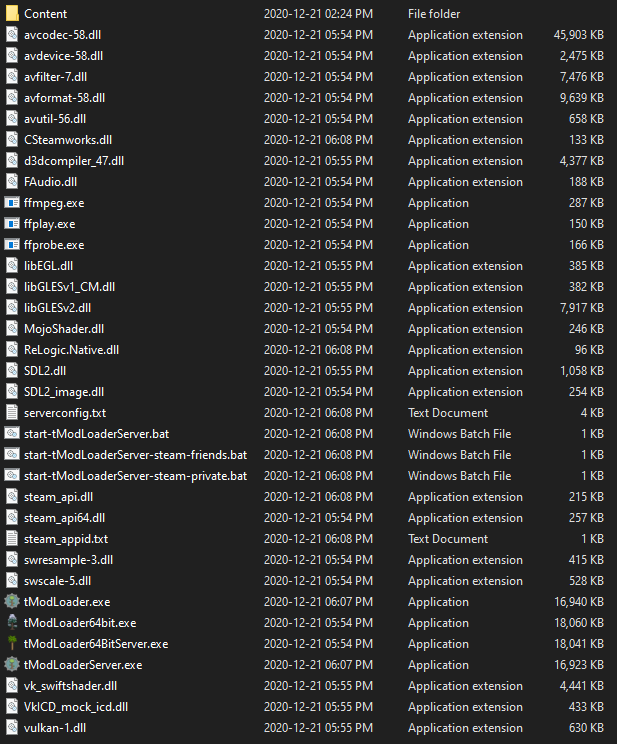Click the tModLoader64BitServer.exe tree icon
Viewport: 617px width, 744px height.
12,643
